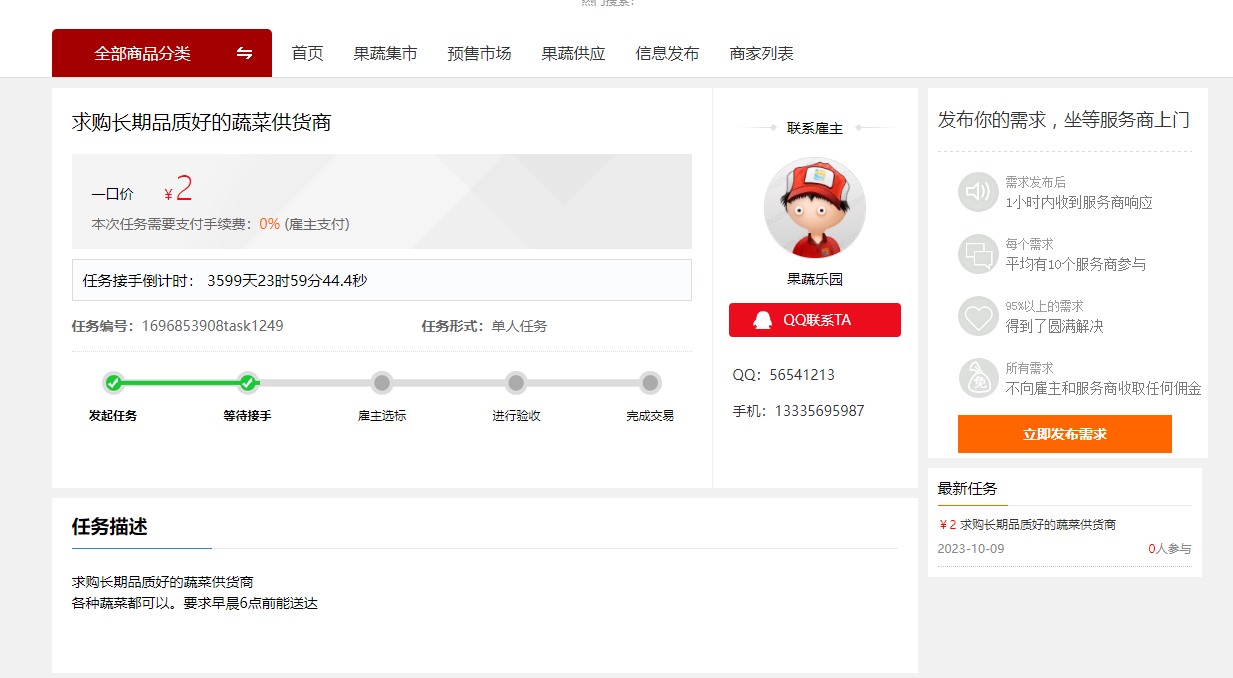This screenshot has width=1233, height=678.
Task: Click the QQ联系TA button
Action: coord(815,320)
